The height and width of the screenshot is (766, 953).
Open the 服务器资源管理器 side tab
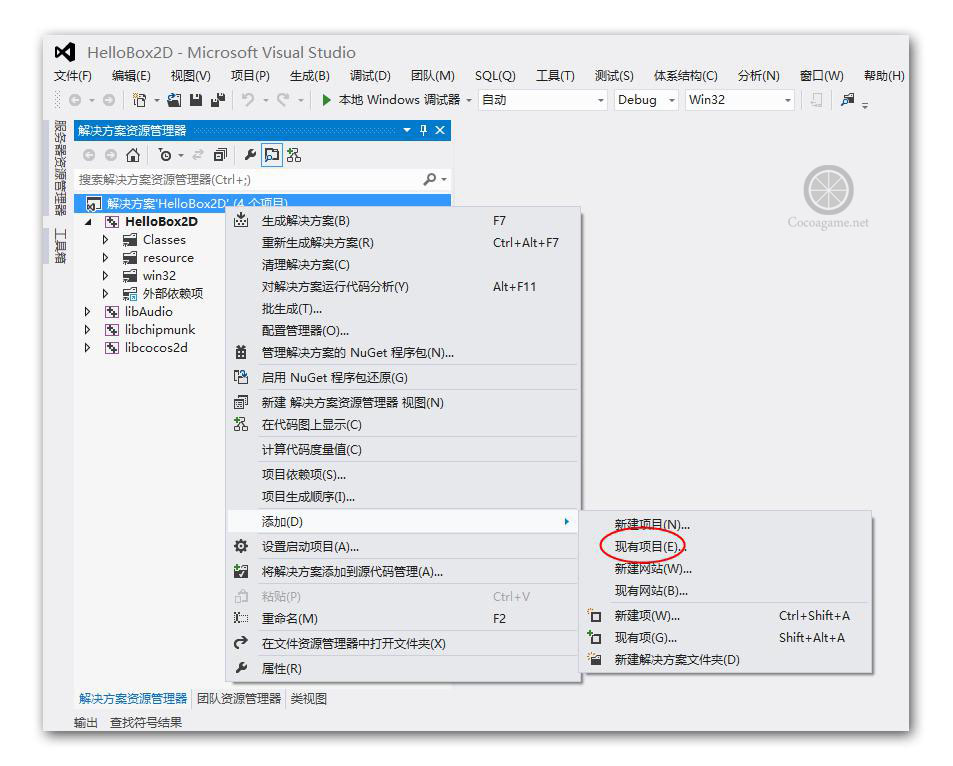(x=60, y=168)
